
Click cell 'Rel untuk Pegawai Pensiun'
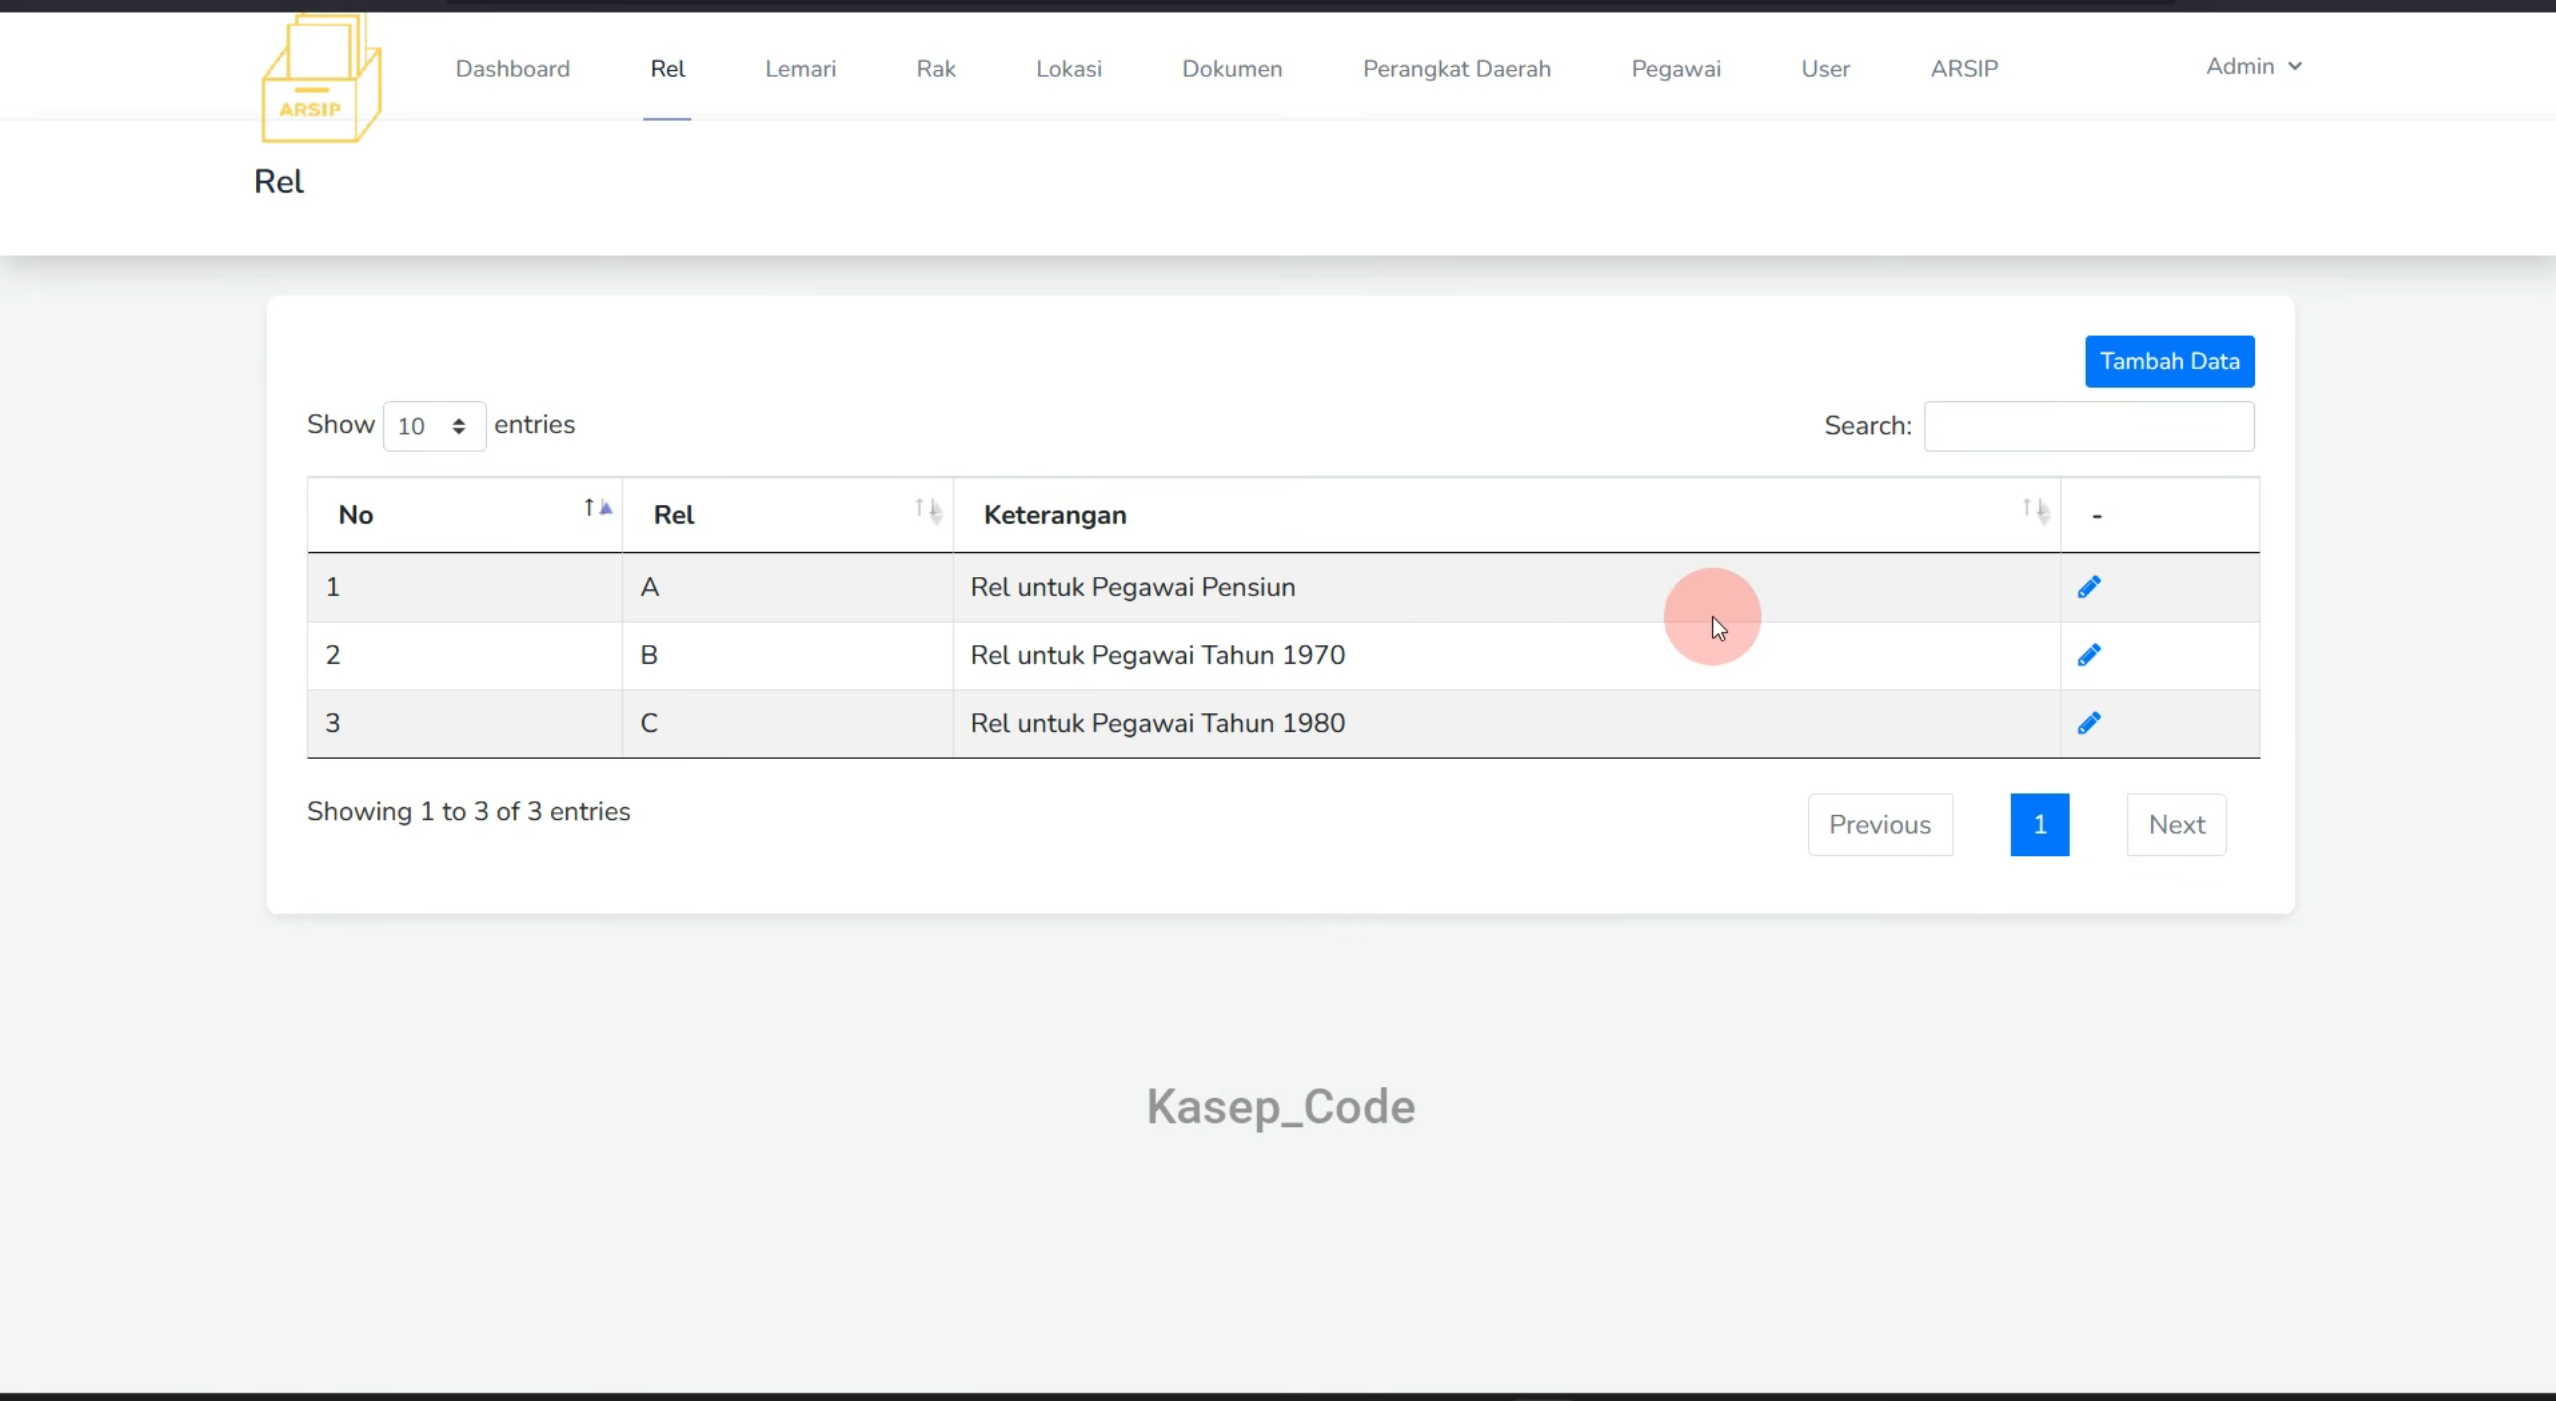(x=1506, y=587)
